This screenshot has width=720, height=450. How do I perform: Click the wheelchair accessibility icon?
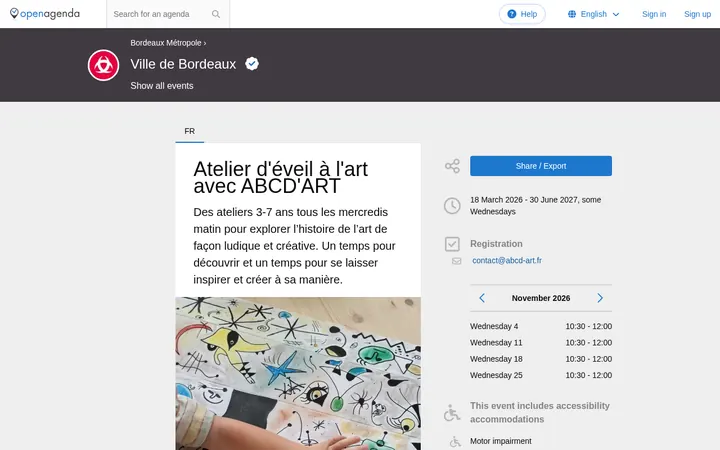click(x=452, y=412)
